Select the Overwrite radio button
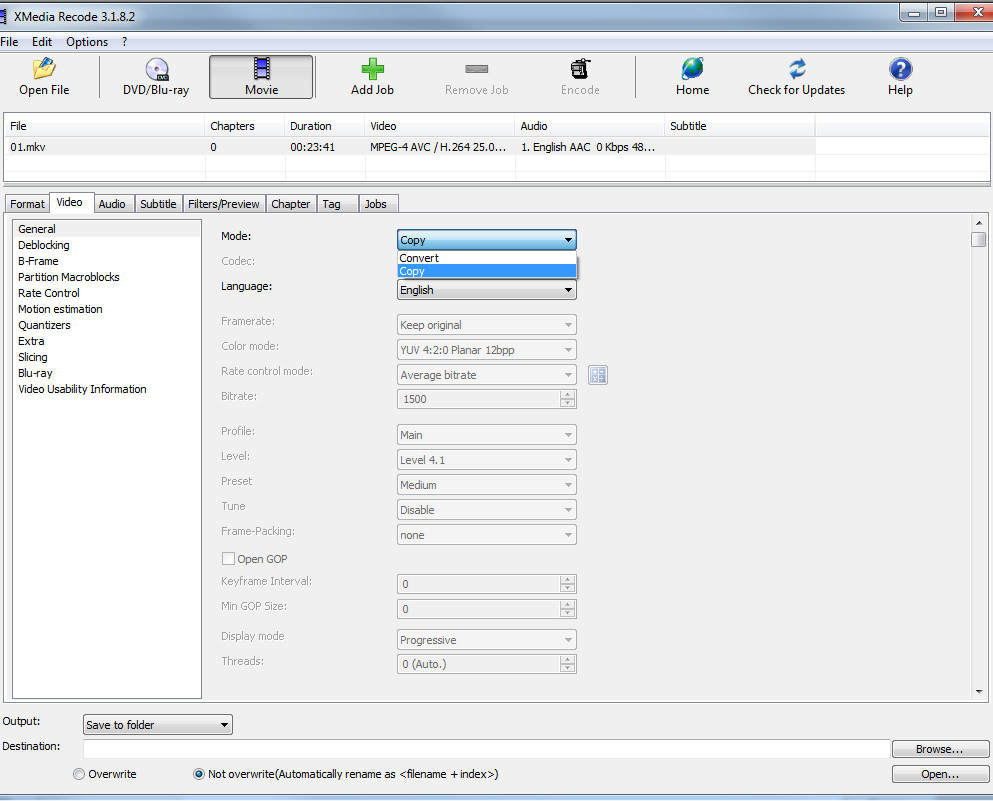 (79, 774)
